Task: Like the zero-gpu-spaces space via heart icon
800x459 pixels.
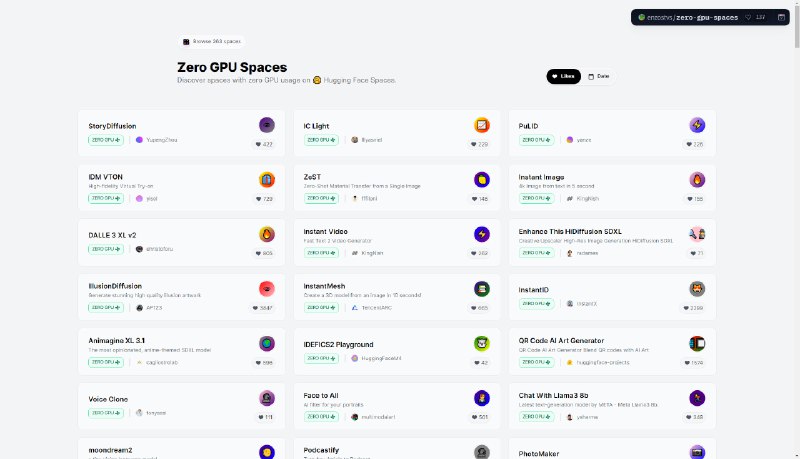Action: point(748,17)
